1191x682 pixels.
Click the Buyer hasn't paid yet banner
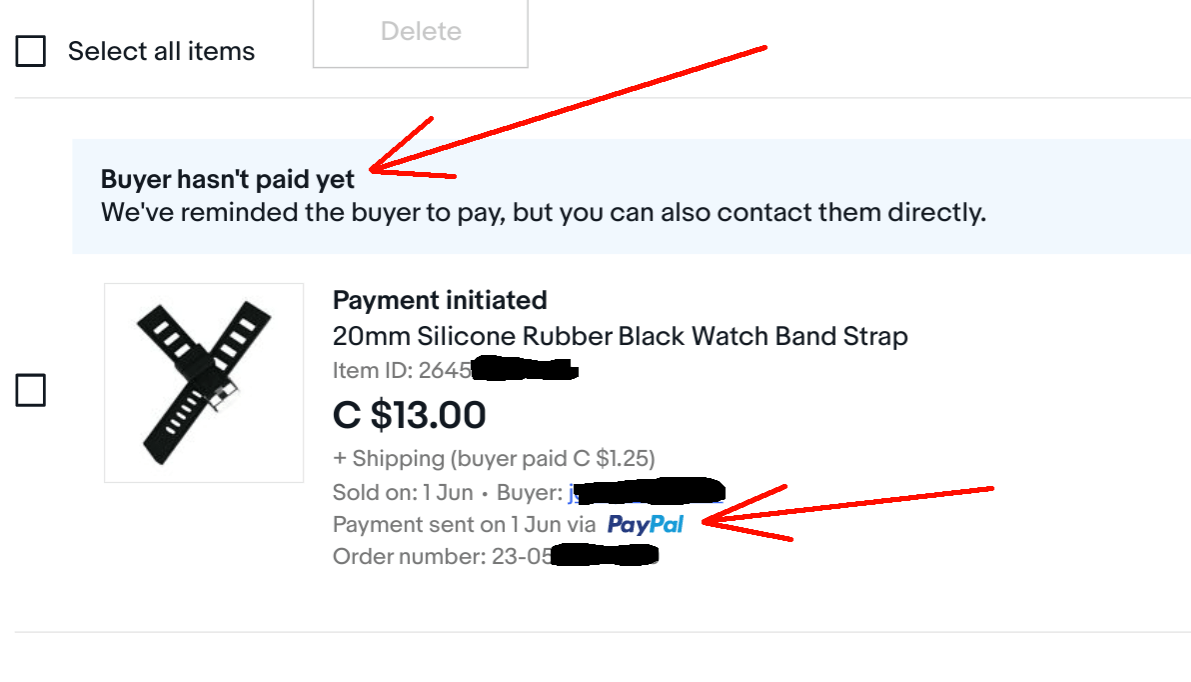[x=227, y=178]
